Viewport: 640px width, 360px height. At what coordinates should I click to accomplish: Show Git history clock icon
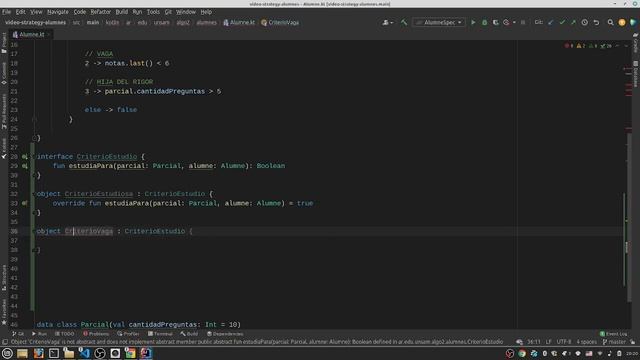585,22
